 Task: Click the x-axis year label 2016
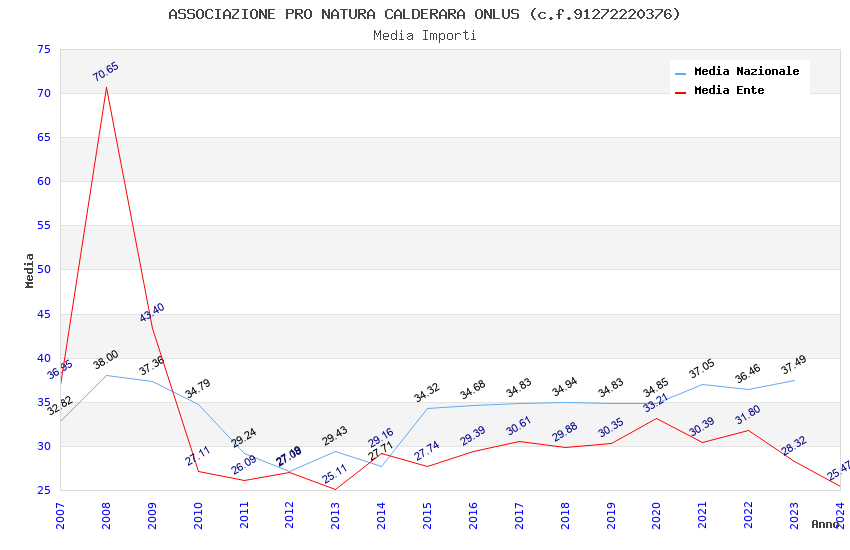[x=473, y=515]
